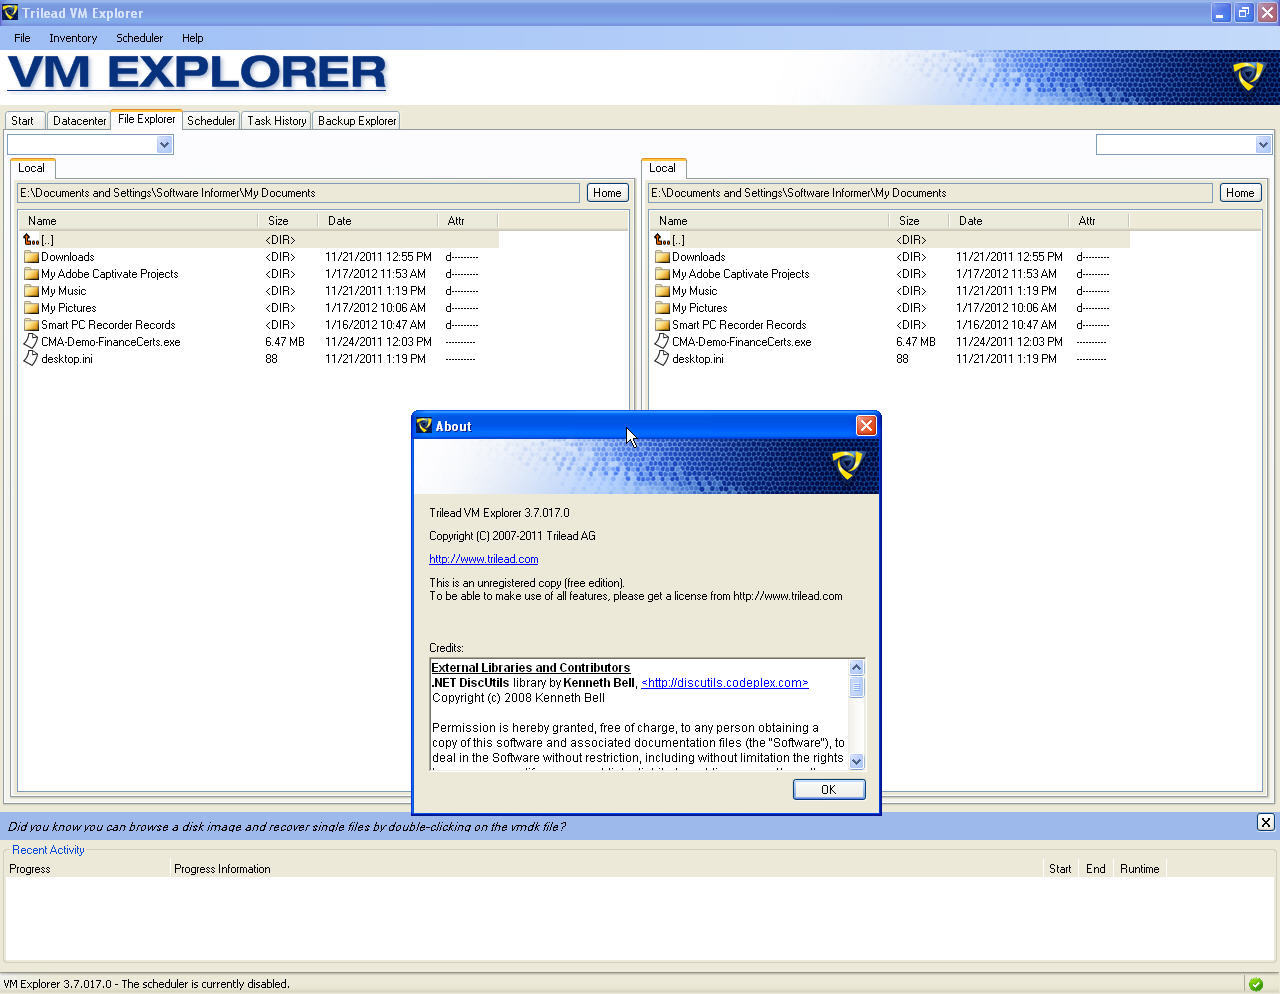1280x994 pixels.
Task: Click Progress Information column header
Action: pyautogui.click(x=606, y=869)
